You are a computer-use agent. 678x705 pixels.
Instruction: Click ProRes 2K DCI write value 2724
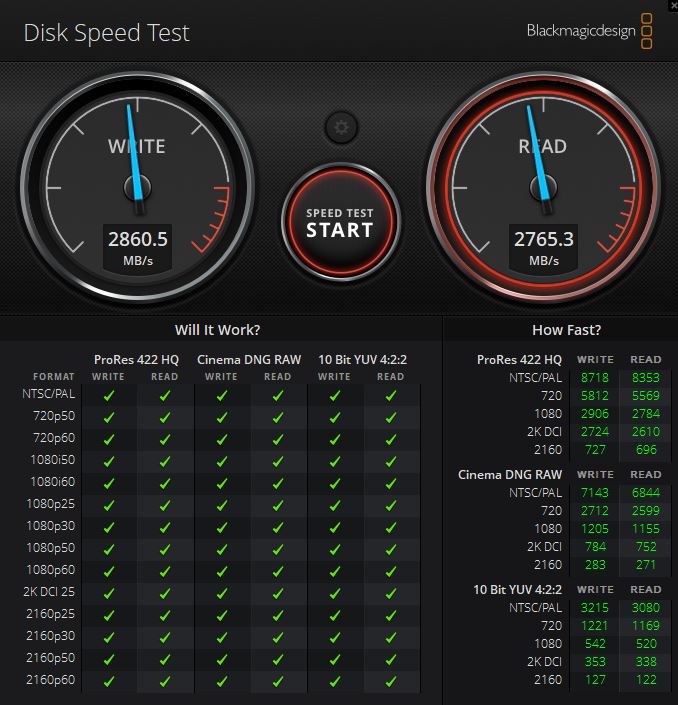[x=594, y=432]
